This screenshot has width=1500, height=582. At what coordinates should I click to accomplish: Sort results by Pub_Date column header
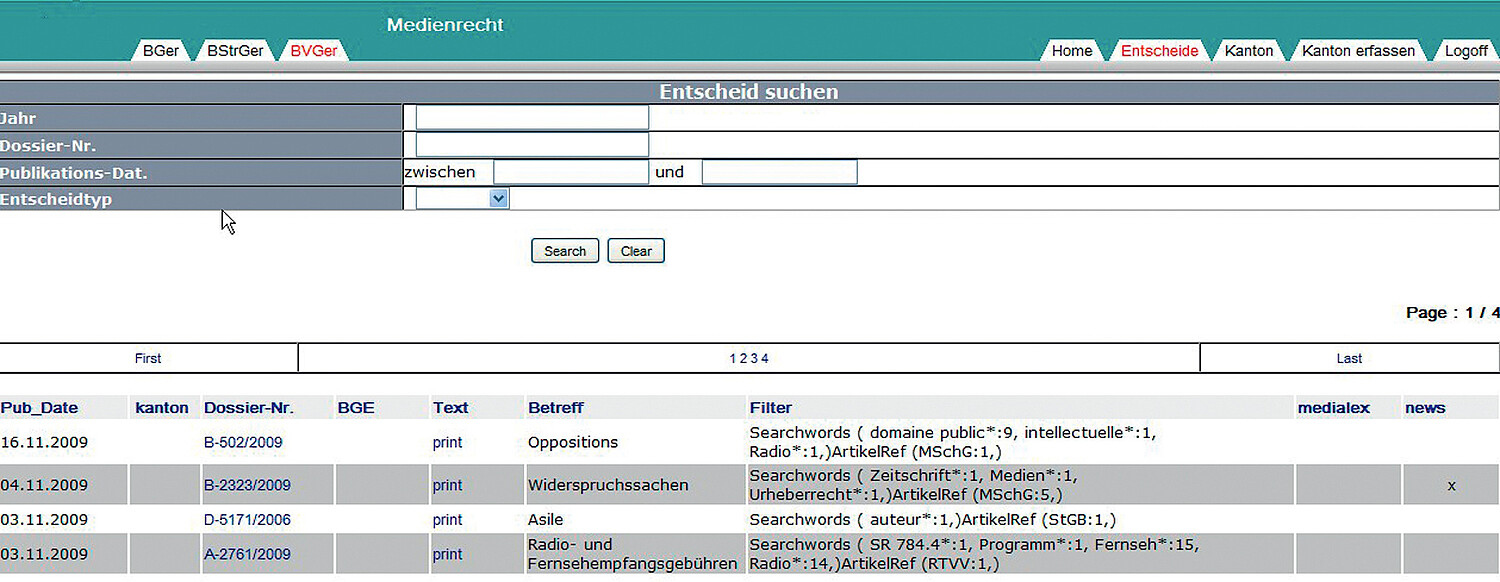39,407
